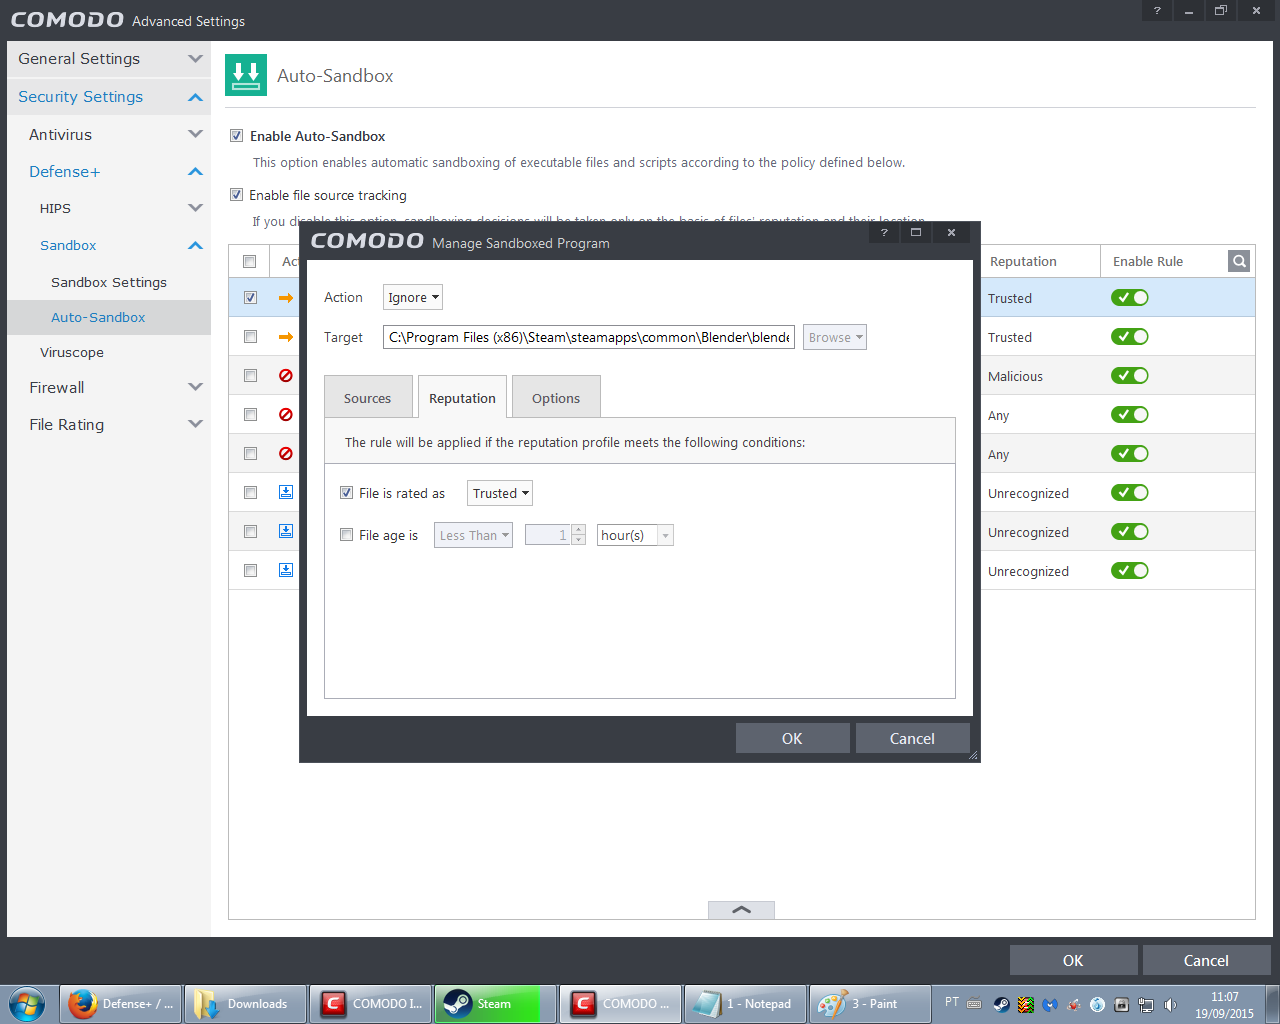The height and width of the screenshot is (1024, 1280).
Task: Switch to the COMODO I... taskbar item
Action: (371, 1003)
